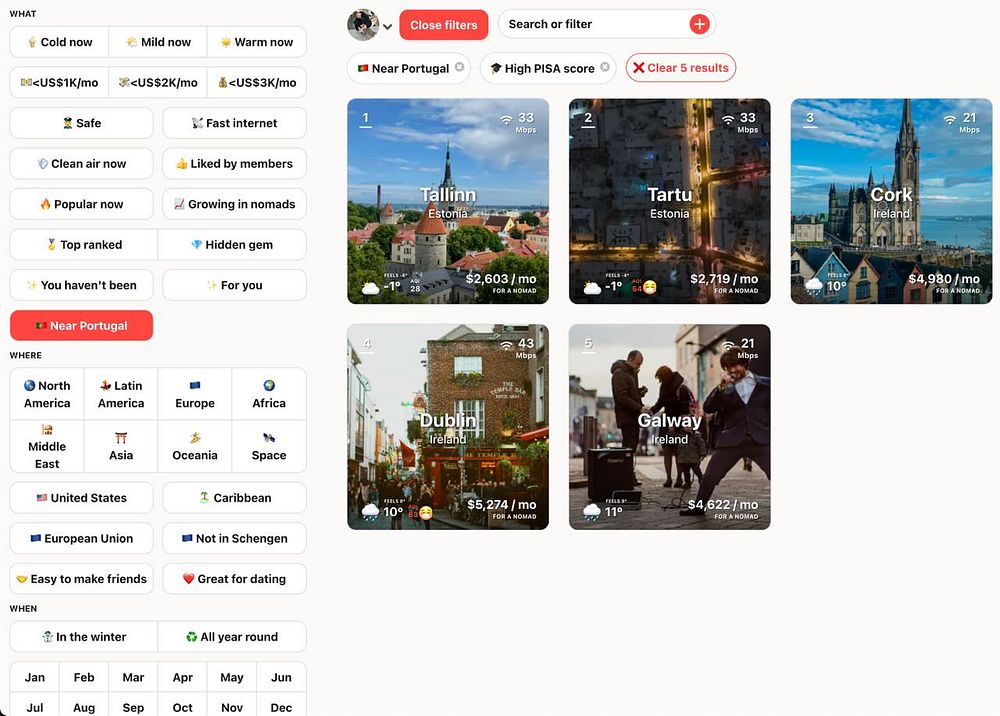Enable the Safe filter
This screenshot has width=1000, height=716.
(82, 123)
